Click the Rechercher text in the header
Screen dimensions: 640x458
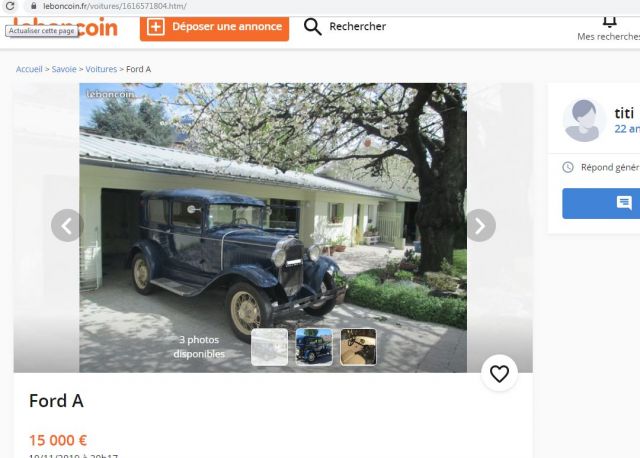point(358,27)
